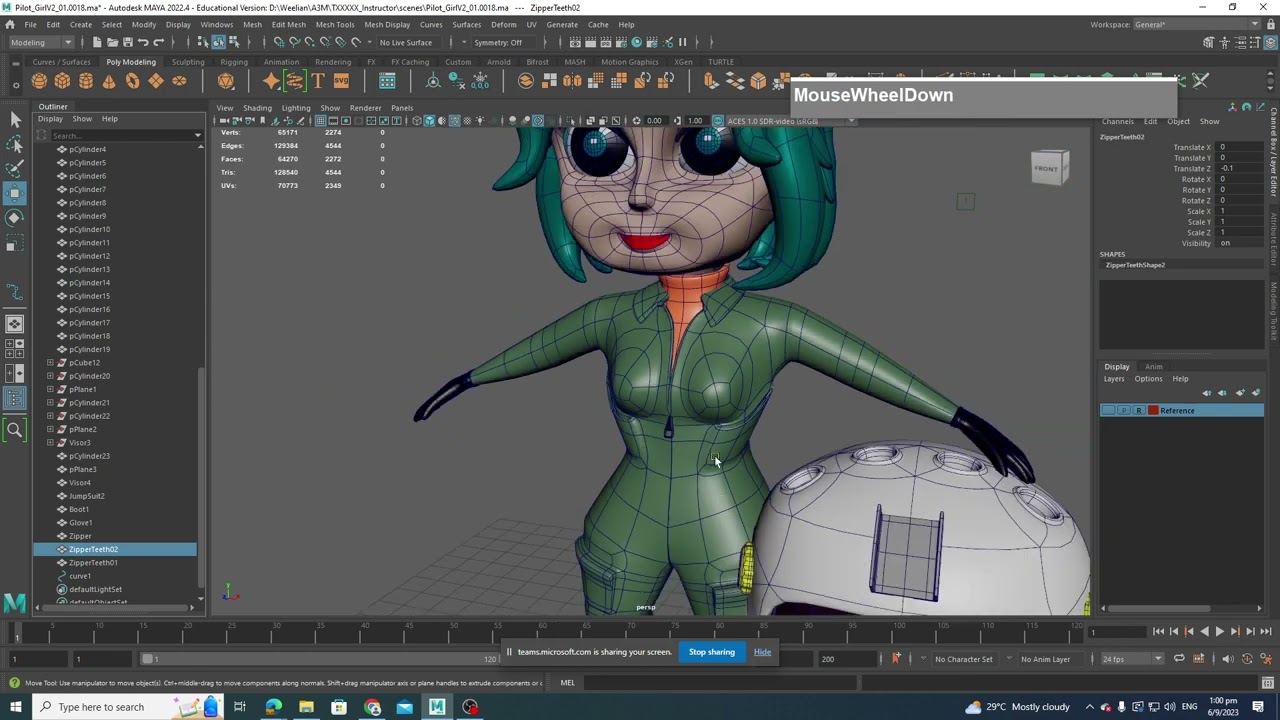Click the Play Forwards button
The image size is (1280, 720).
point(1219,631)
